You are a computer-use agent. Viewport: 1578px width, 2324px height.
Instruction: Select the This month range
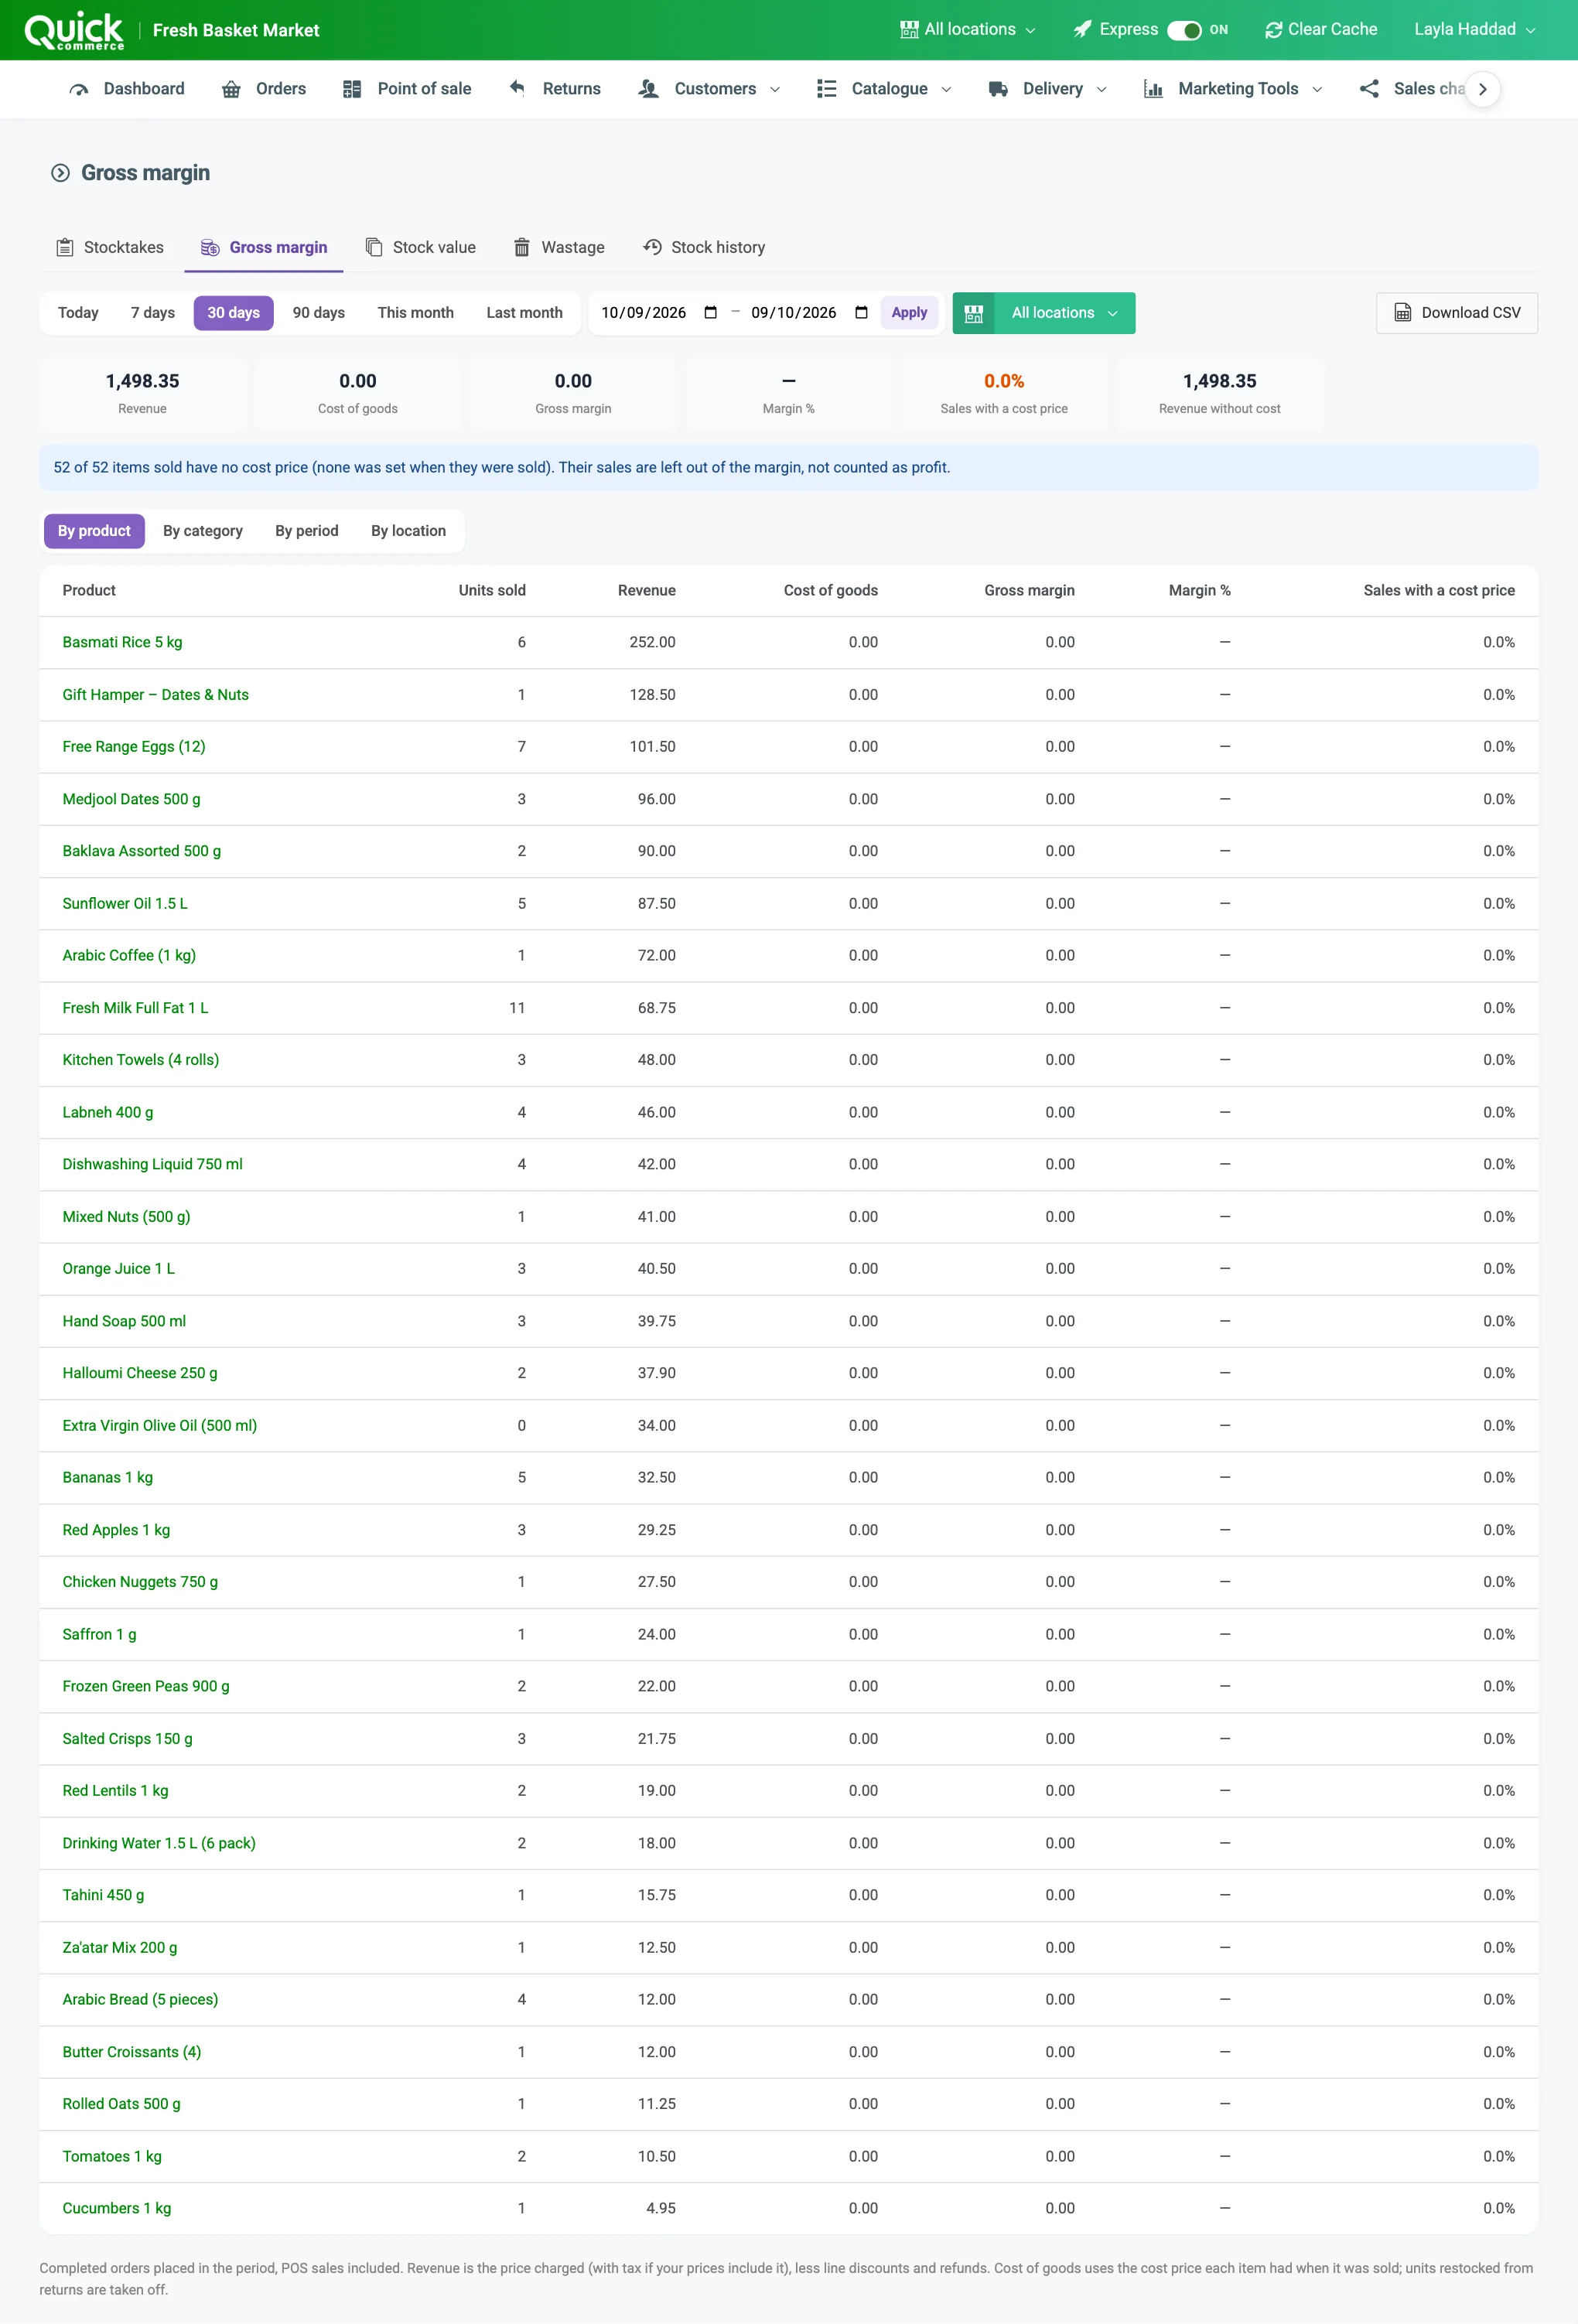click(416, 313)
